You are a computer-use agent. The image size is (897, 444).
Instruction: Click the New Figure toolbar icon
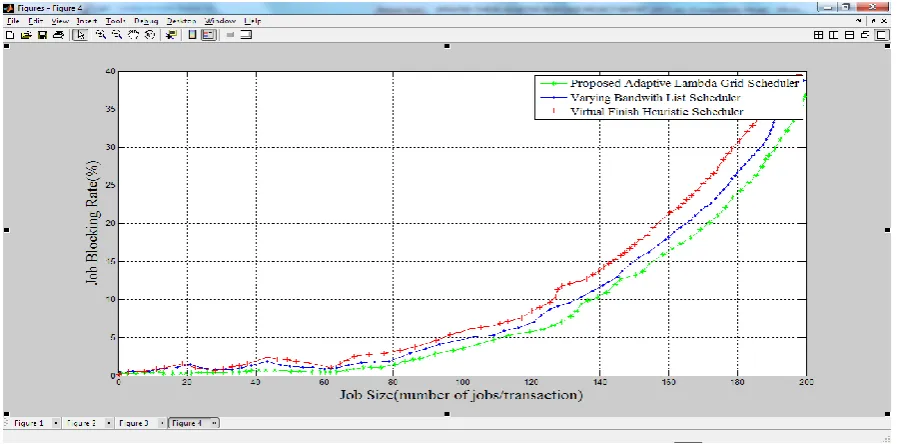(9, 35)
